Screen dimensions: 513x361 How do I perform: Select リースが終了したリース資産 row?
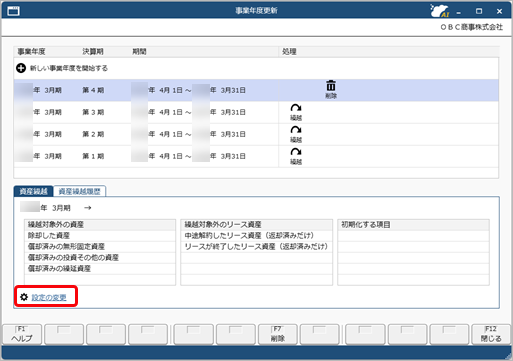[256, 247]
